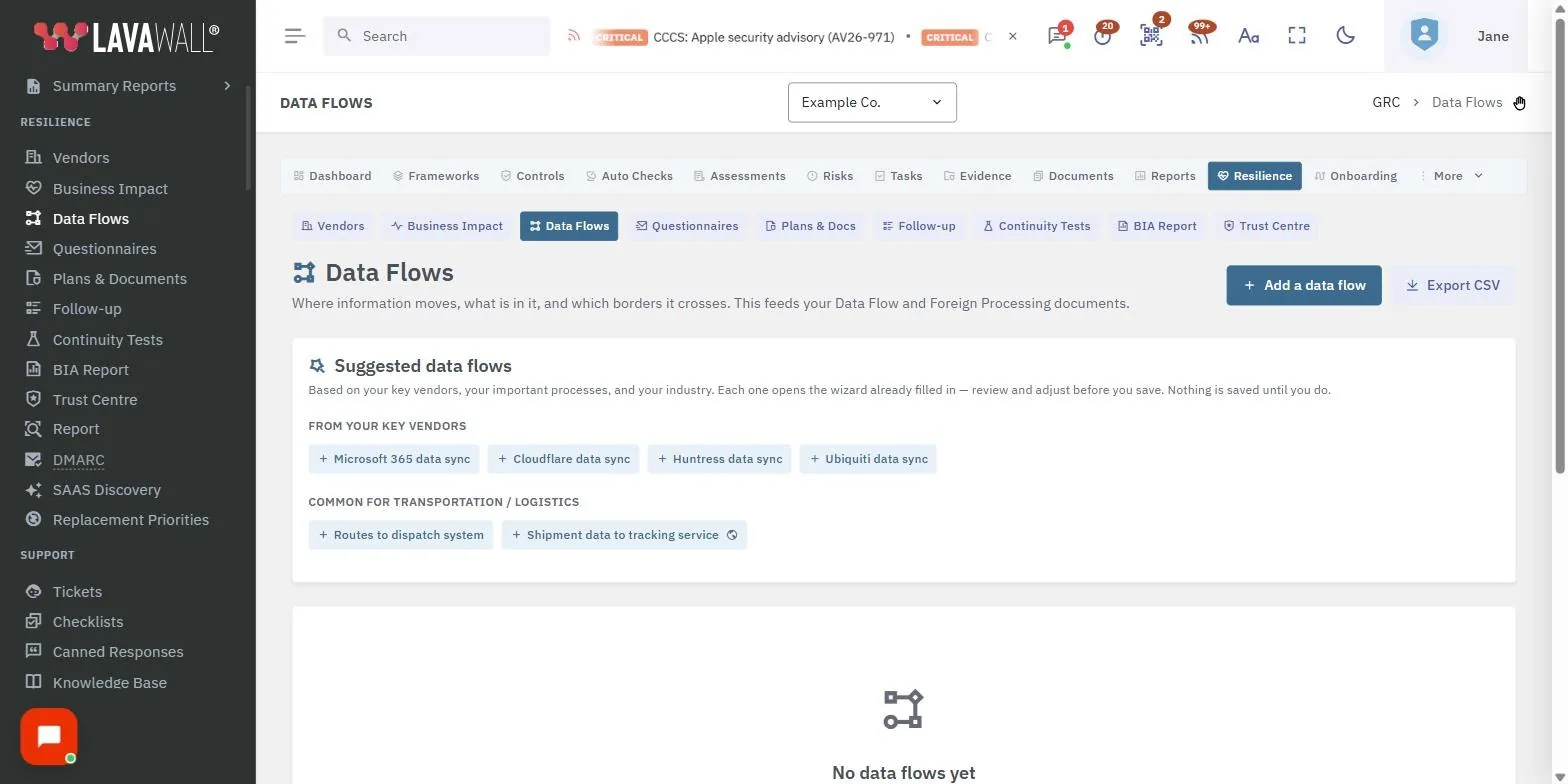Screen dimensions: 1568x784
Task: Open Continuity Tests in the sidebar
Action: click(x=107, y=340)
